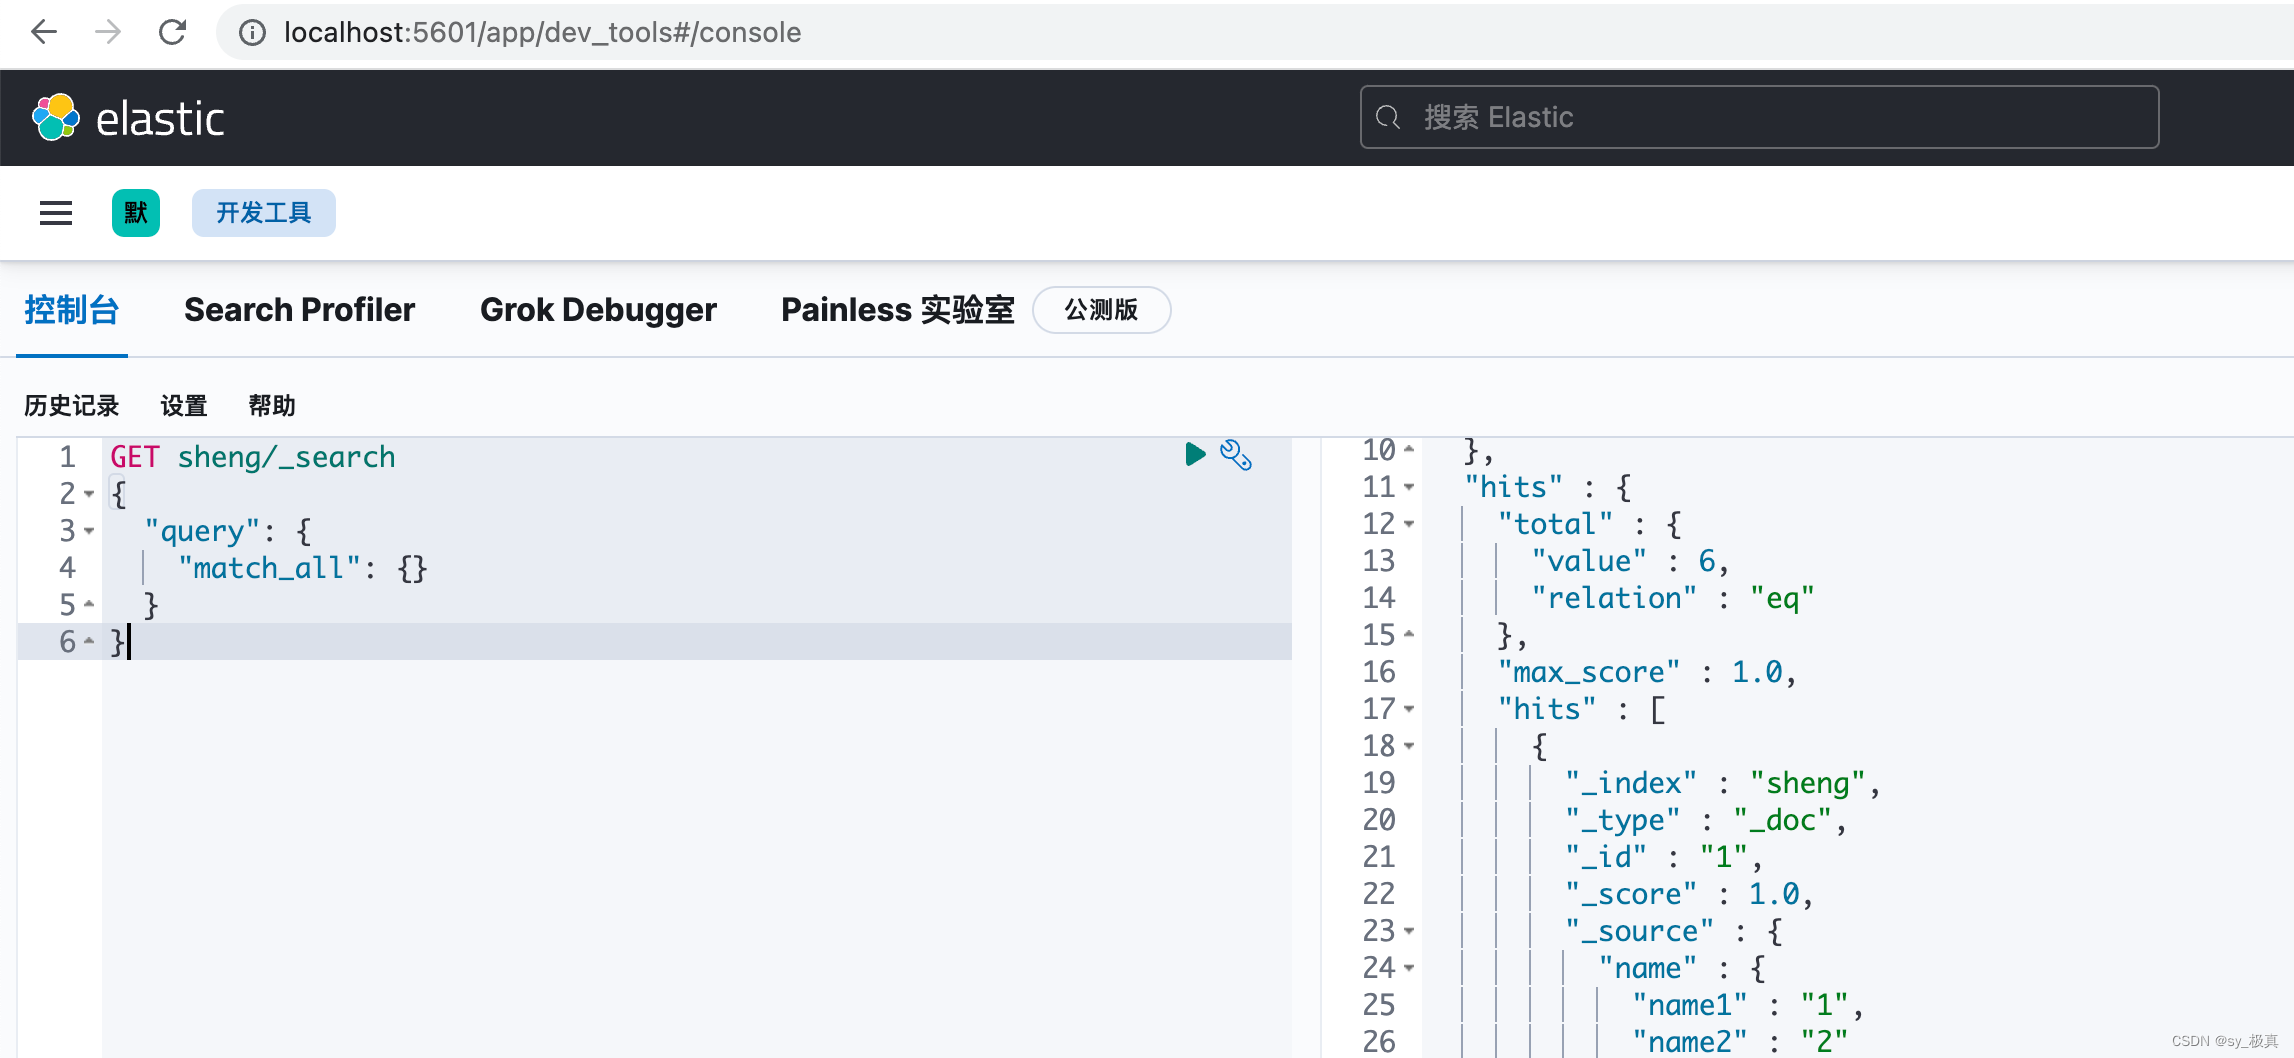Click "name2" : "2" in output
The width and height of the screenshot is (2294, 1058).
point(1740,1041)
